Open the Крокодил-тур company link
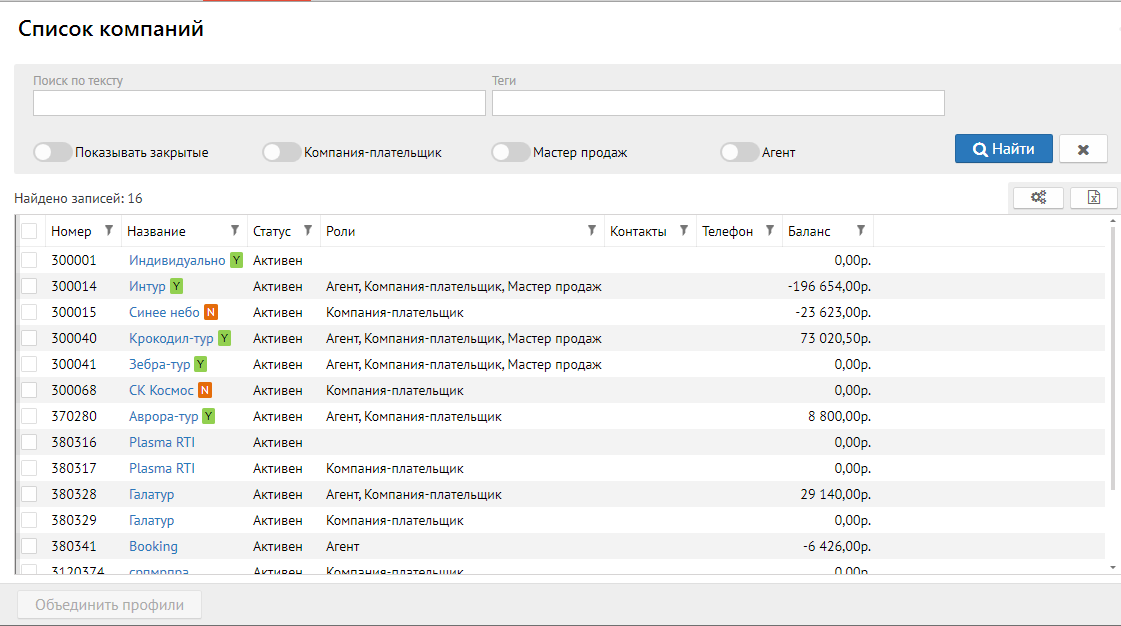Viewport: 1121px width, 626px height. (171, 338)
